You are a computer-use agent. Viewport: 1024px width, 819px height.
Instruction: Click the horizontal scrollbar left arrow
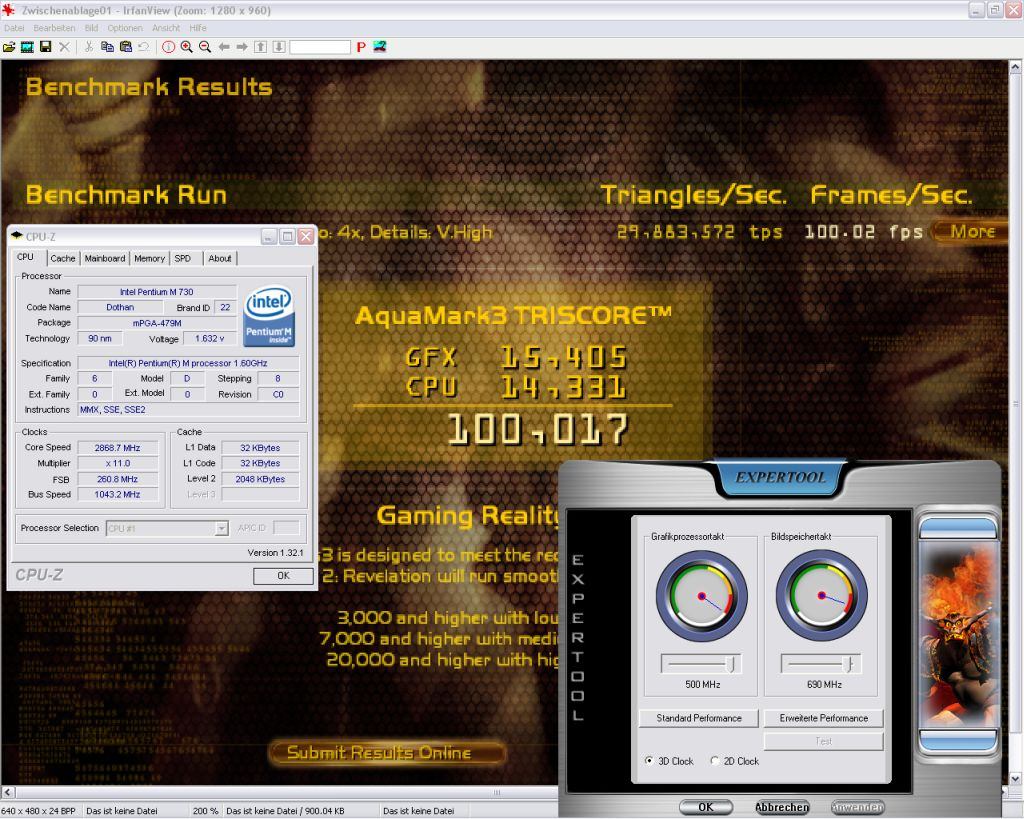(x=7, y=792)
